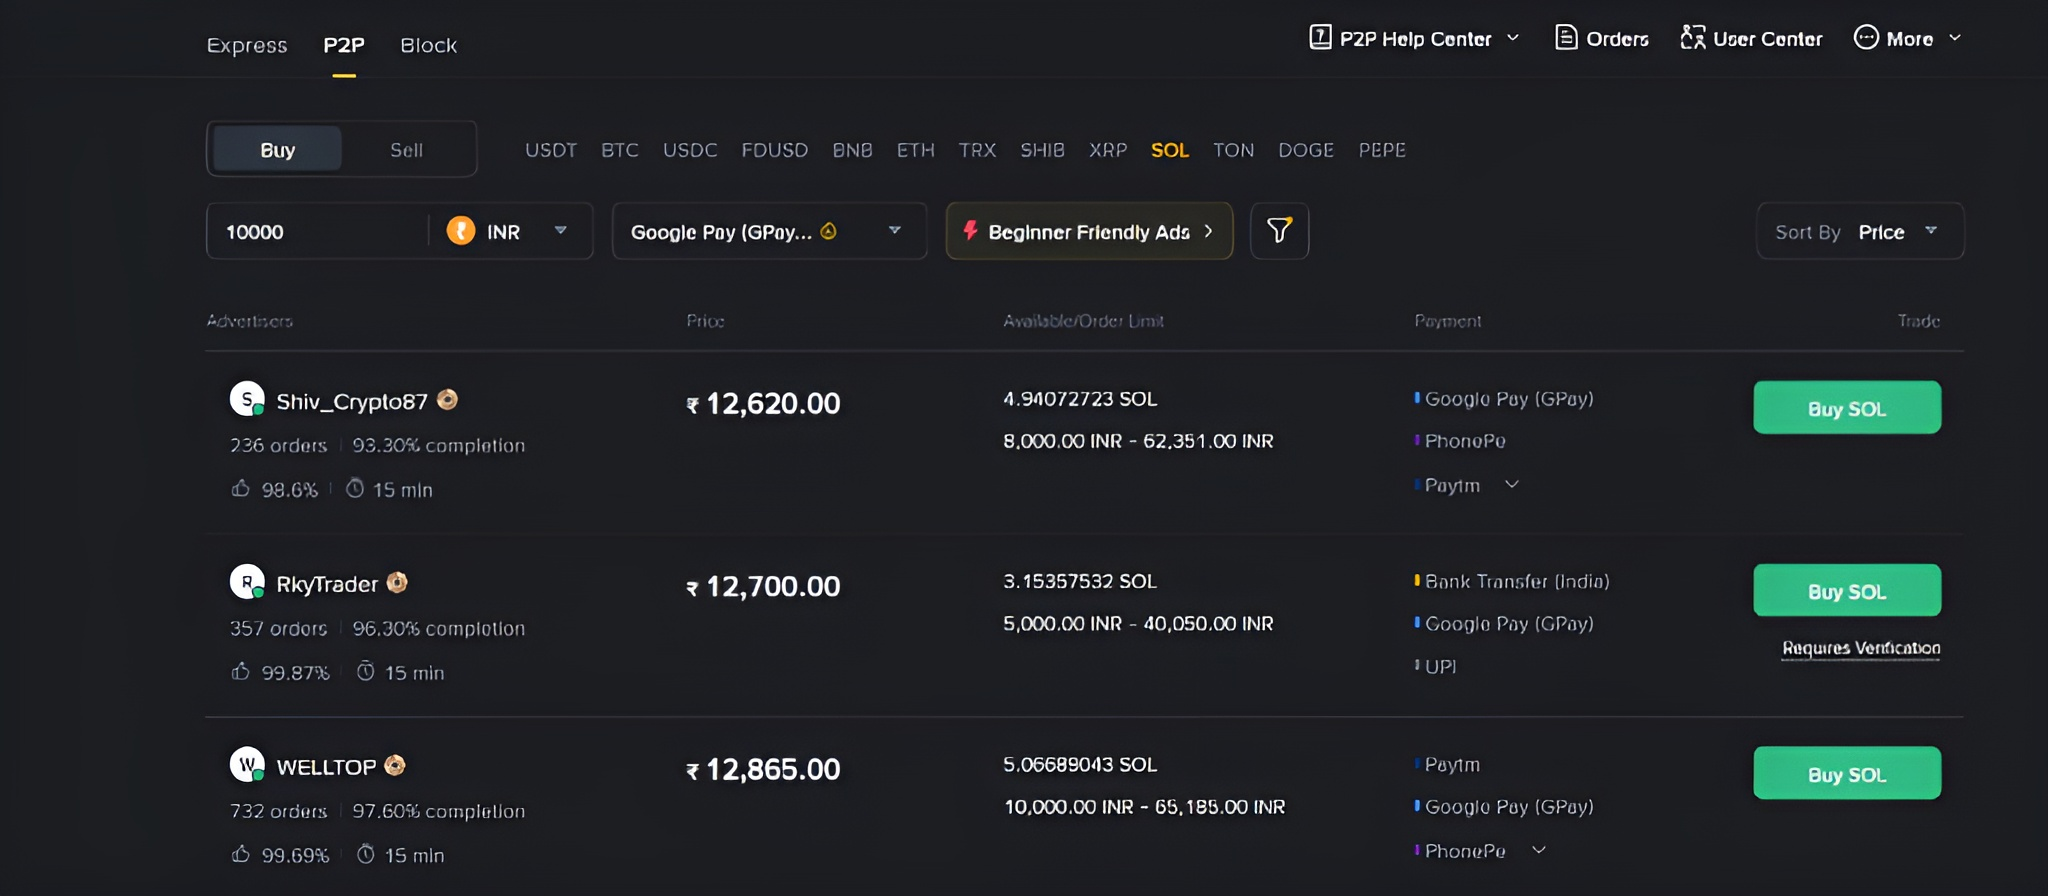Click the verified badge next to WELLTOP

pos(395,765)
